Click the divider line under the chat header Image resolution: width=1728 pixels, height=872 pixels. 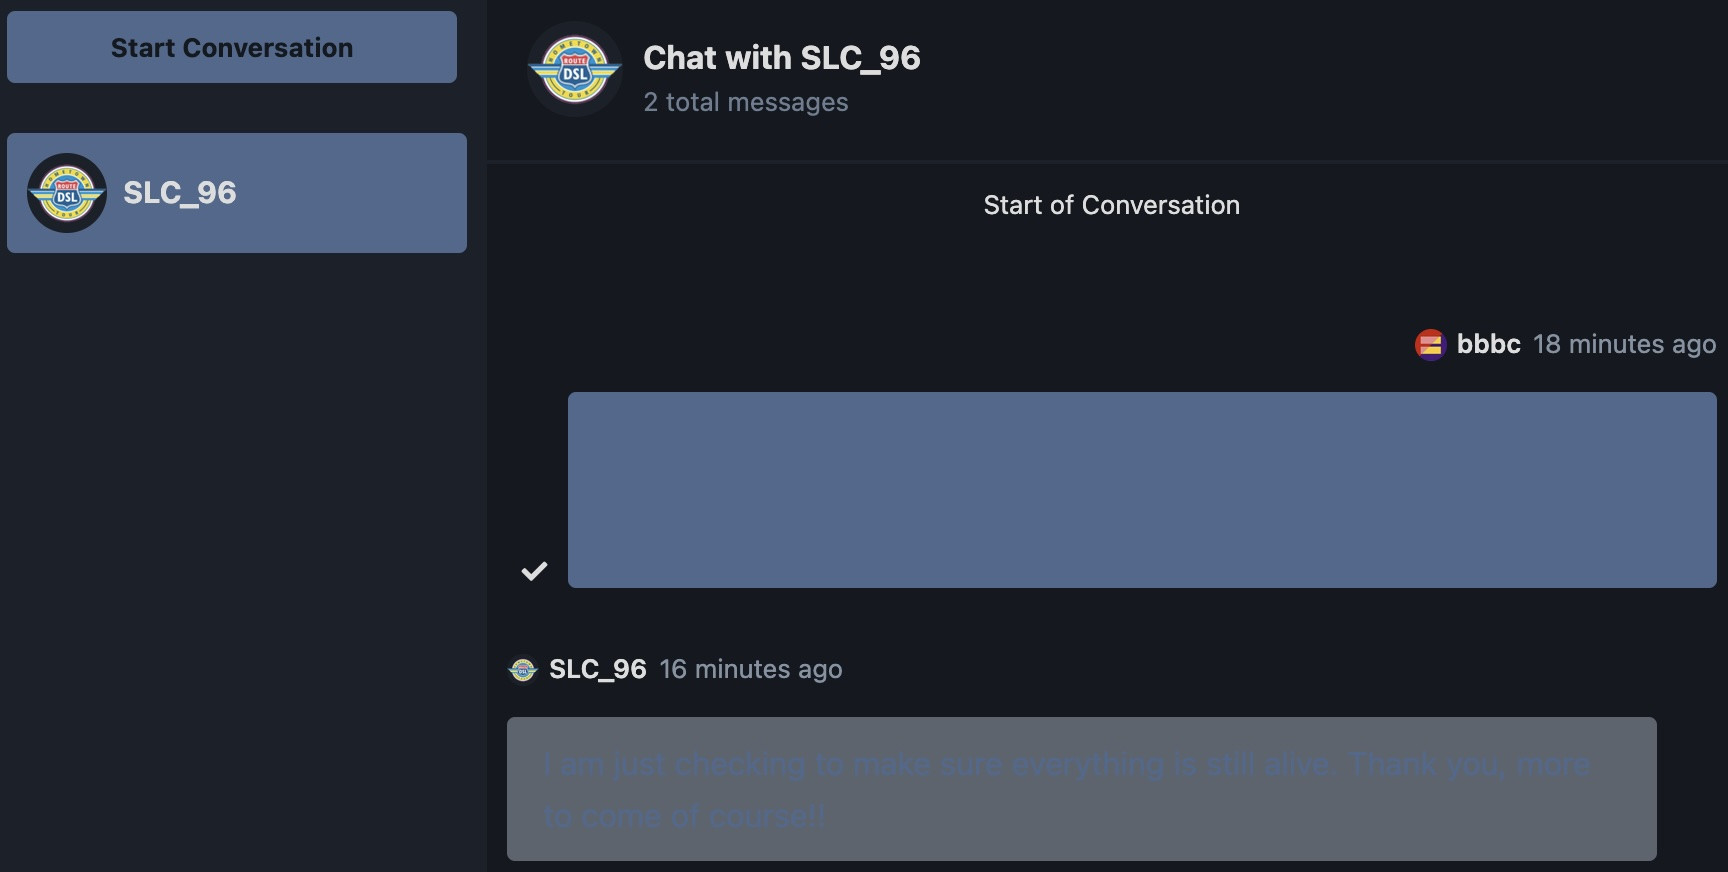tap(1108, 161)
